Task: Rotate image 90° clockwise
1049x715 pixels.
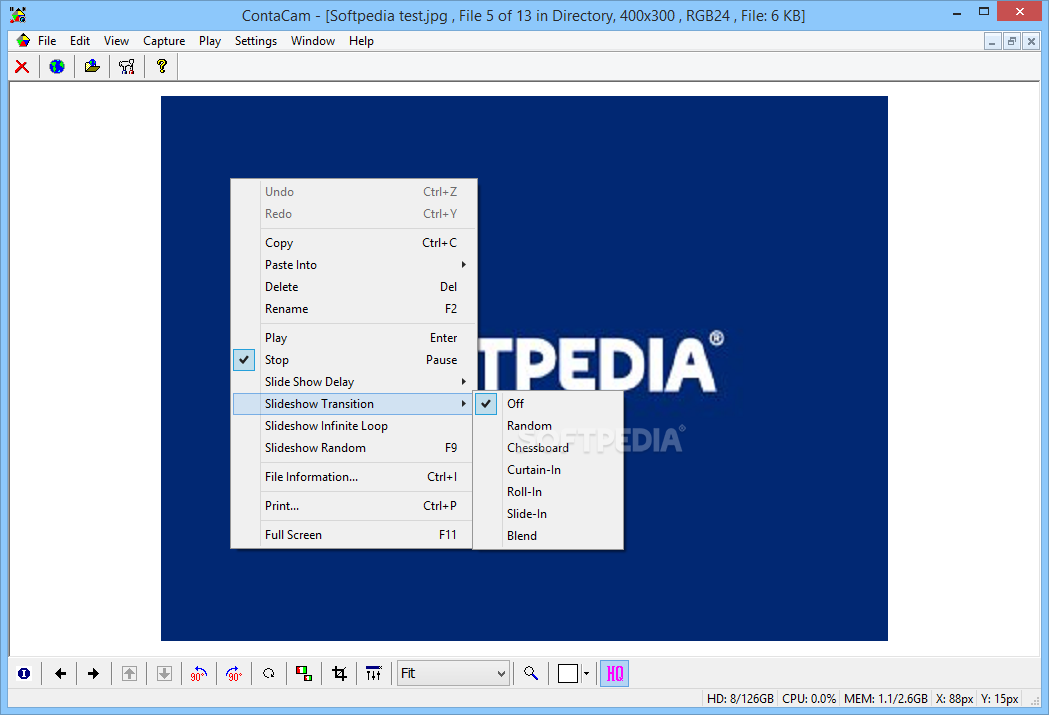Action: (233, 674)
